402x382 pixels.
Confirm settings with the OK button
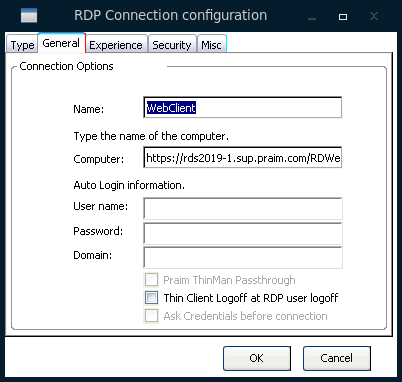click(257, 358)
